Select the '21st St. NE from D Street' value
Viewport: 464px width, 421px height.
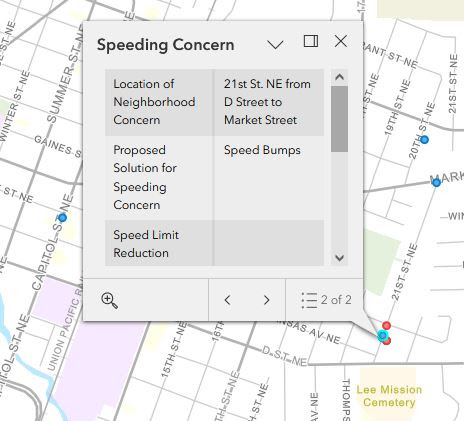[268, 102]
